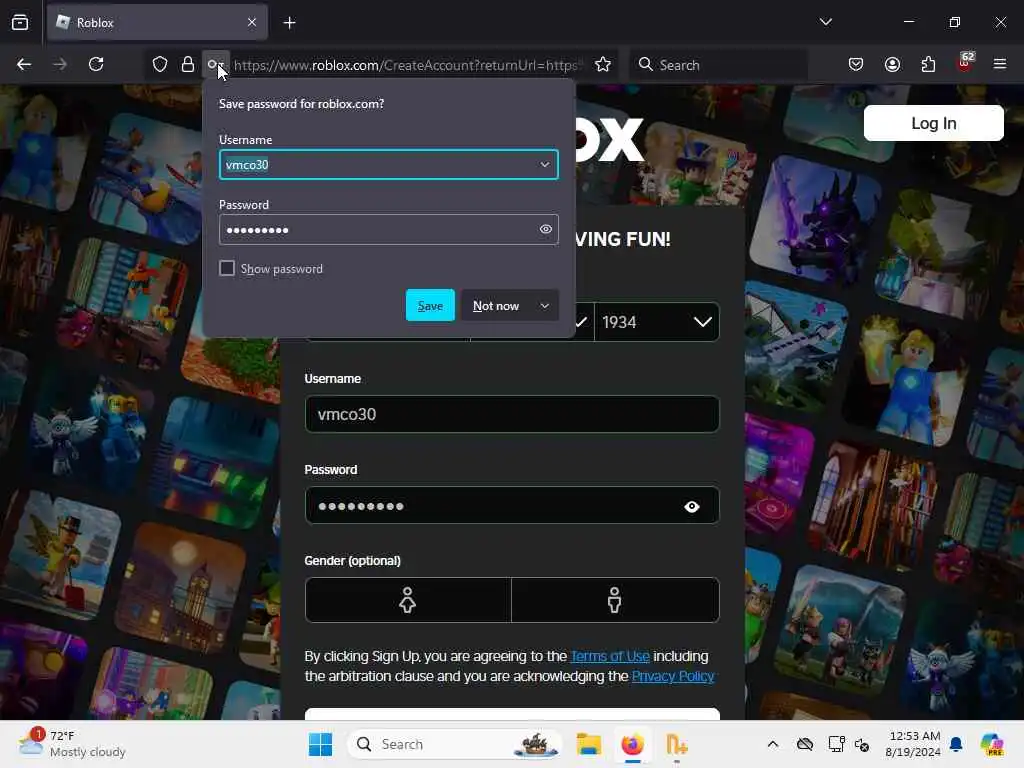1024x768 pixels.
Task: List all tabs dropdown arrow
Action: (x=825, y=22)
